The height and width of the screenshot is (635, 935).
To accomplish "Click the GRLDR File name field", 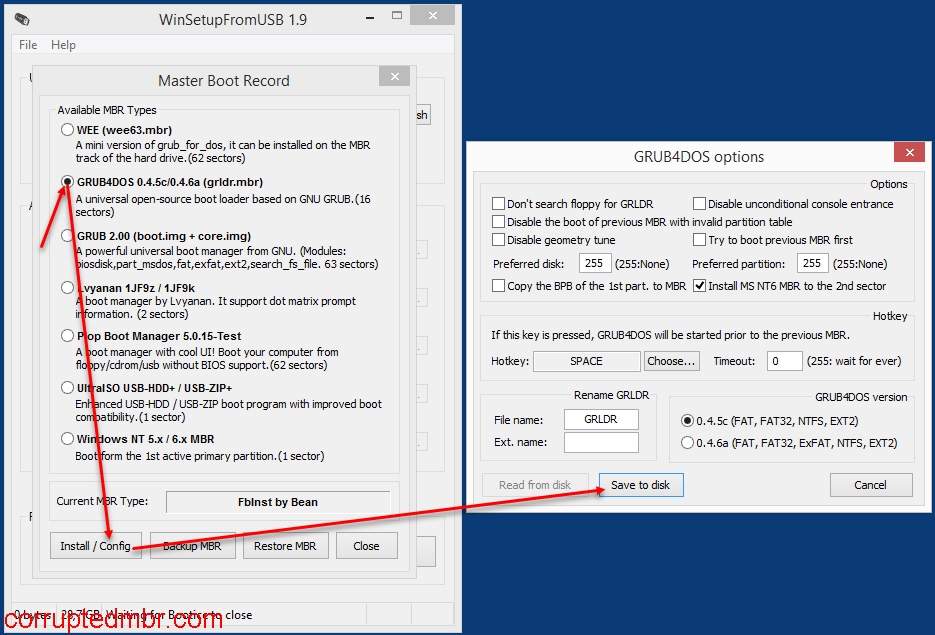I will coord(601,420).
